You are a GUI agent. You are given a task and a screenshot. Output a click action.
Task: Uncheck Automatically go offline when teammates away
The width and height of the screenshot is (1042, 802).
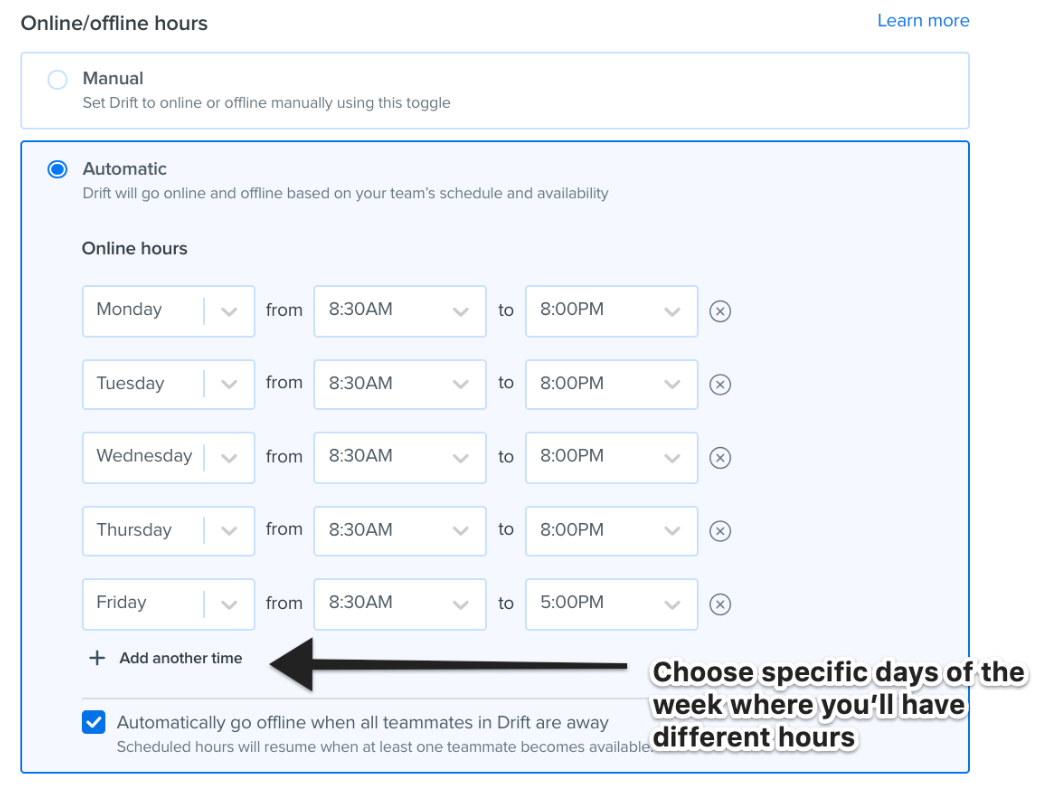click(94, 722)
